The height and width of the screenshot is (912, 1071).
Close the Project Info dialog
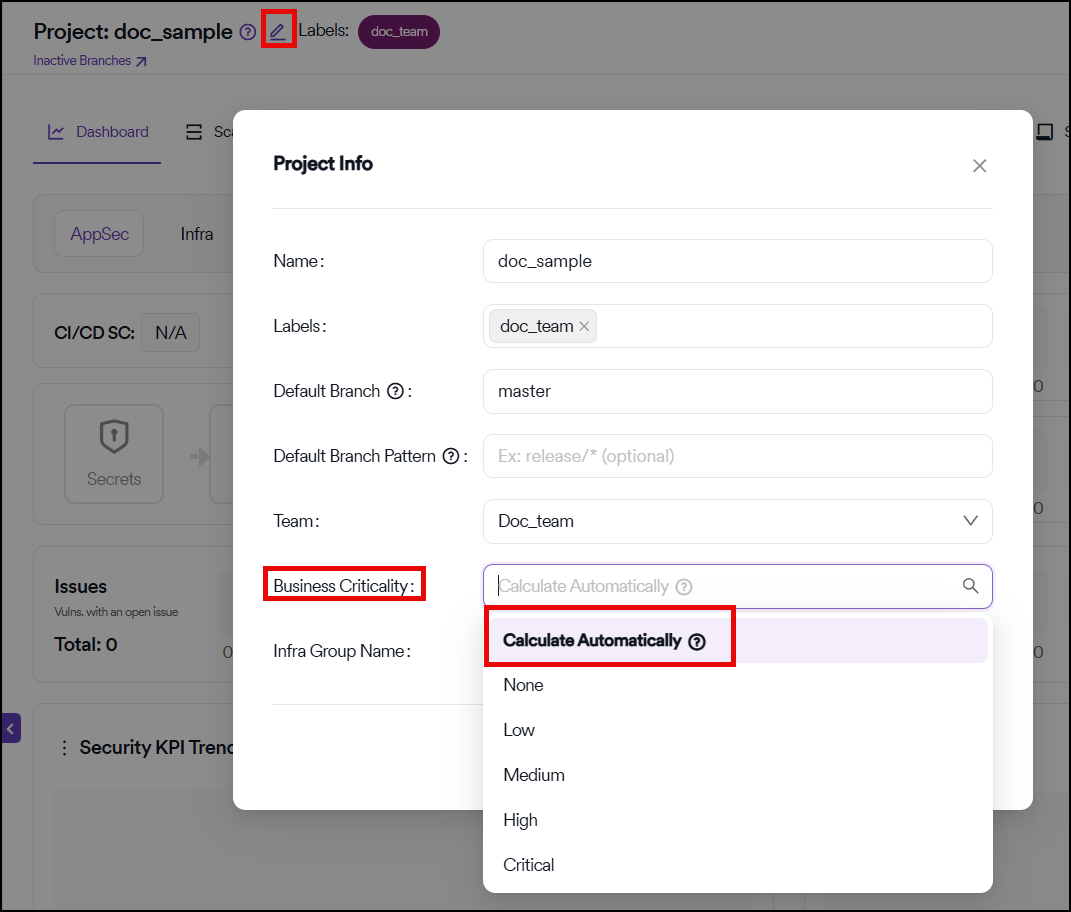pos(979,166)
